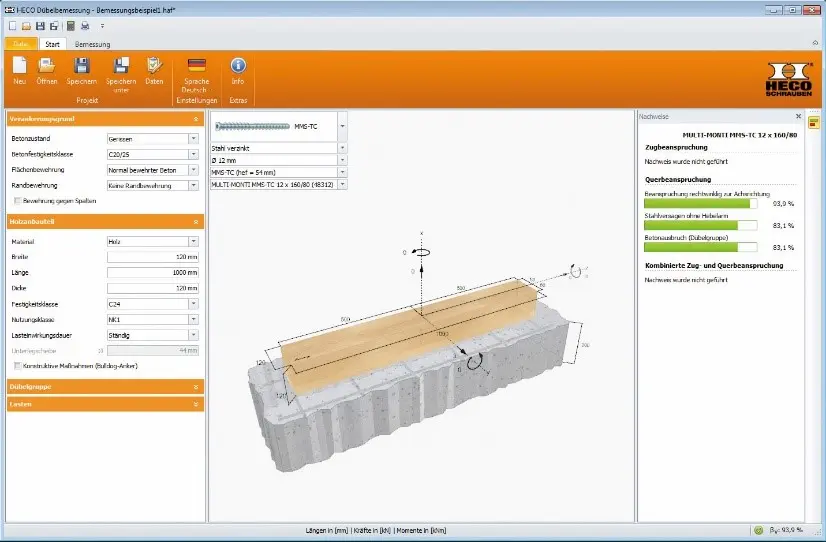826x542 pixels.
Task: Open the Randbewehrung dropdown
Action: [x=194, y=185]
